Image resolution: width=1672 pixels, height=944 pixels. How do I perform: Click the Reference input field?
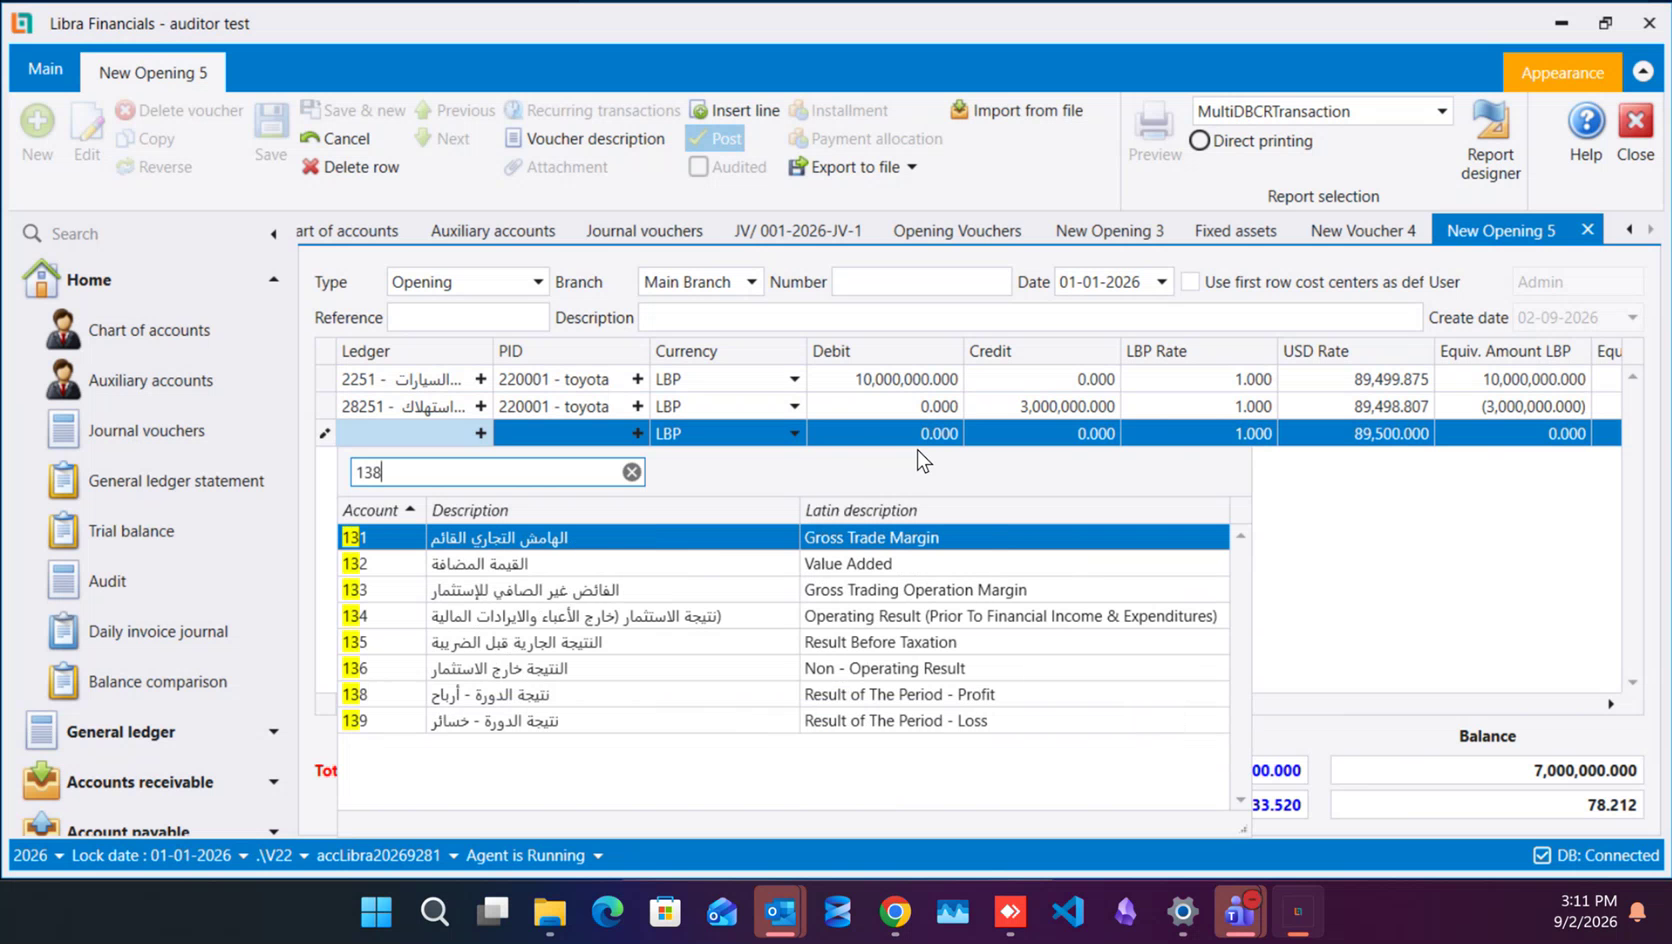tap(468, 317)
